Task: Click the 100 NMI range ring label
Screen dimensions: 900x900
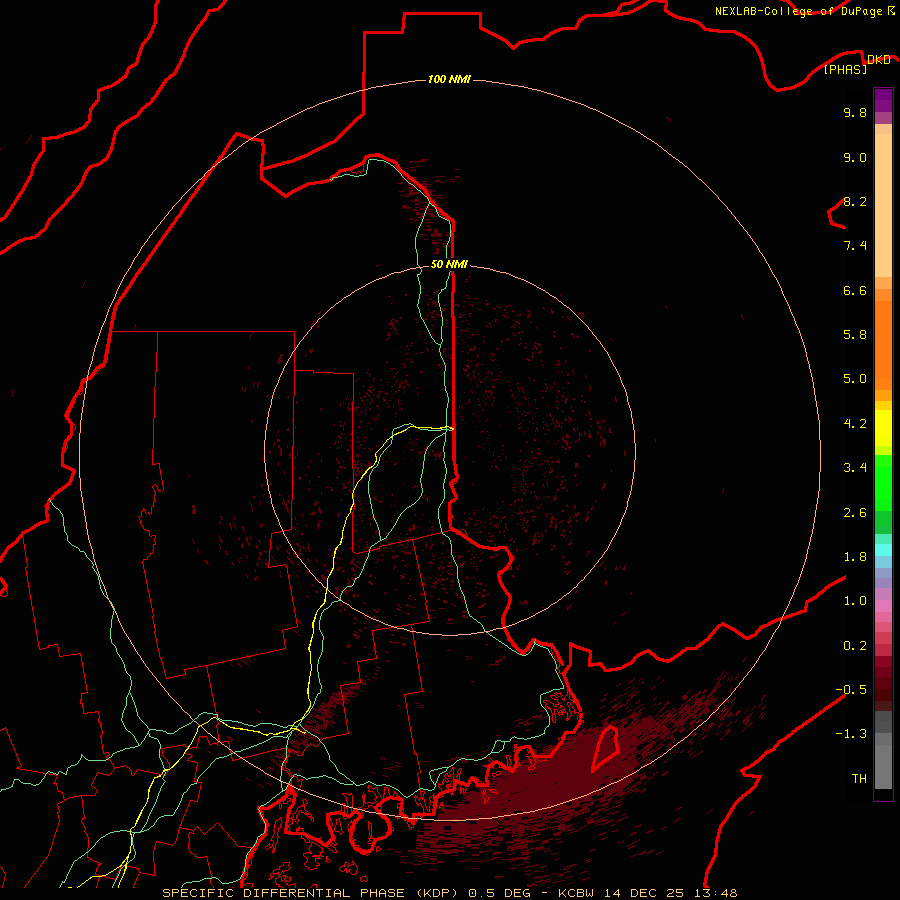Action: (449, 79)
